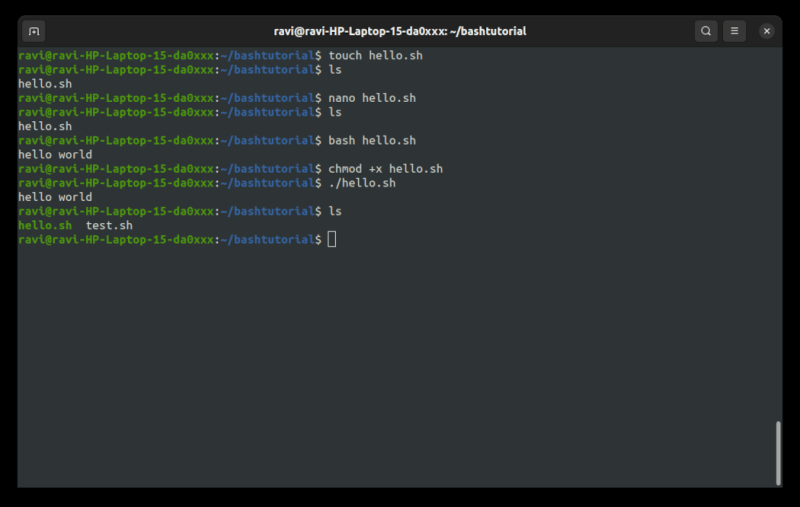The height and width of the screenshot is (507, 800).
Task: Click the terminal window title text
Action: tap(399, 31)
